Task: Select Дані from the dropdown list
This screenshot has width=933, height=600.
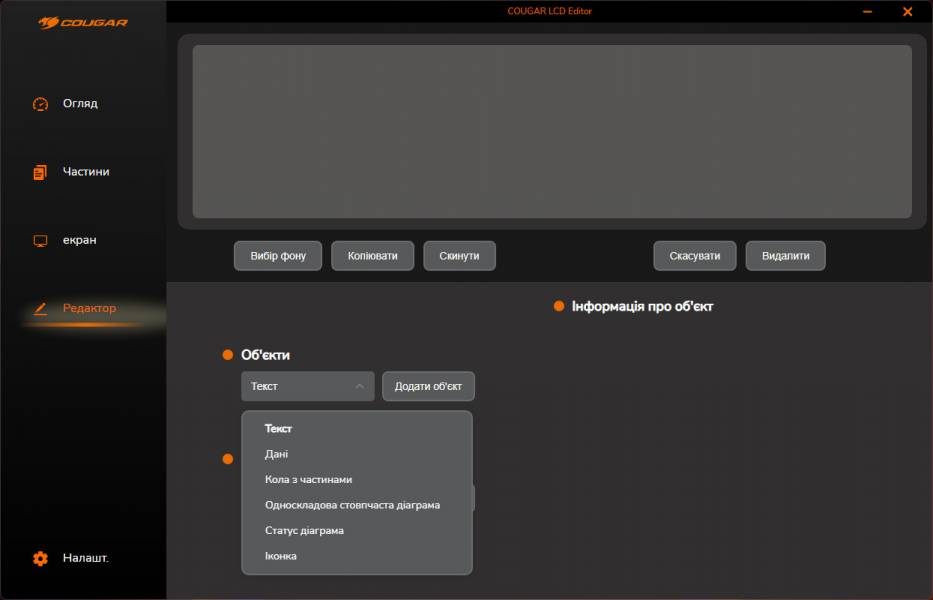Action: coord(277,454)
